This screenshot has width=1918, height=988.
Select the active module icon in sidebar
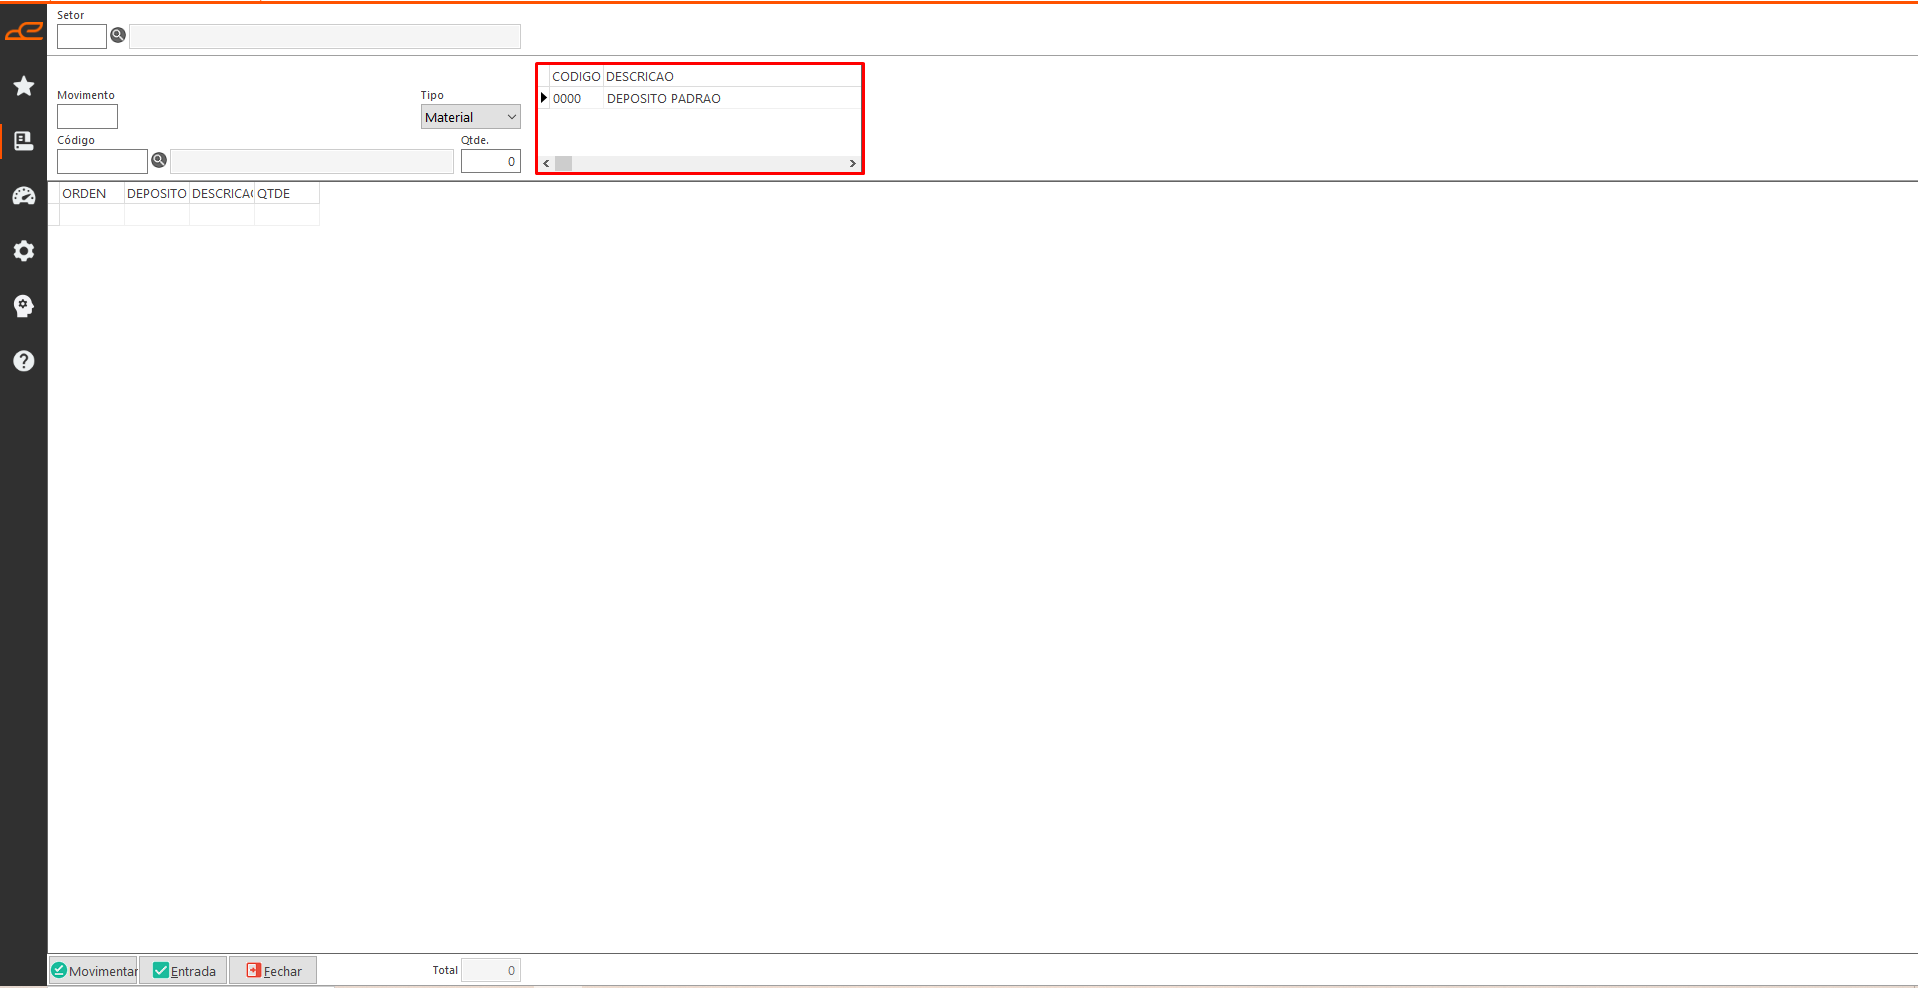tap(24, 141)
